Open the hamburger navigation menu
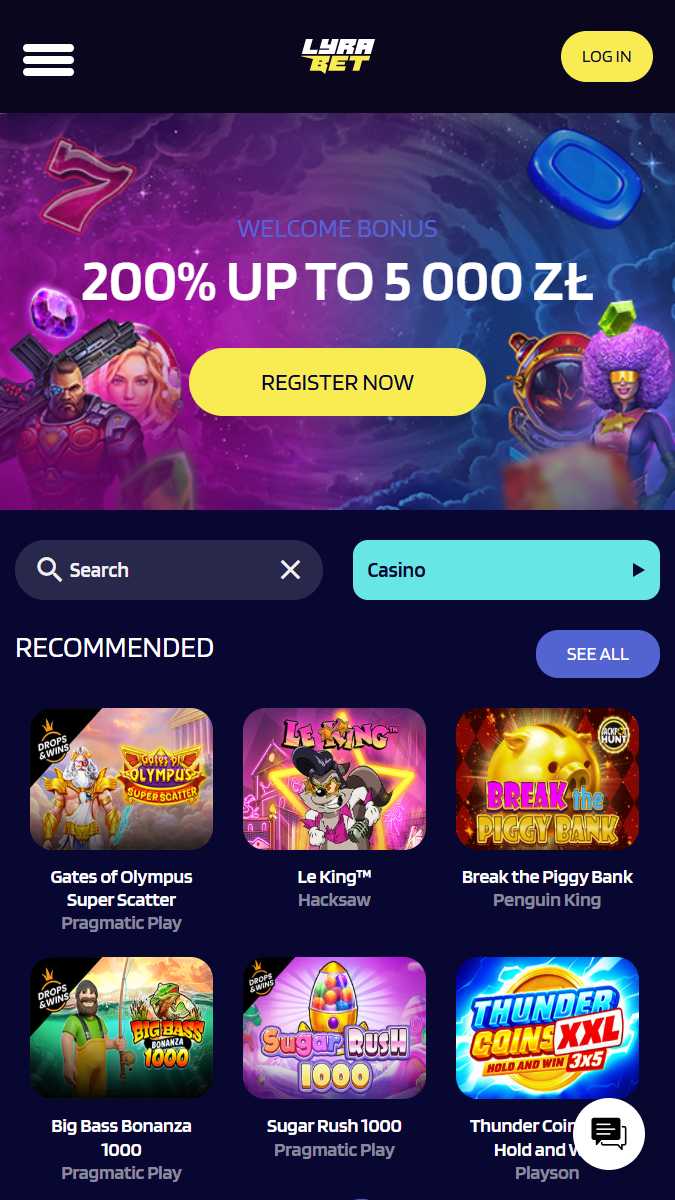 [x=48, y=59]
